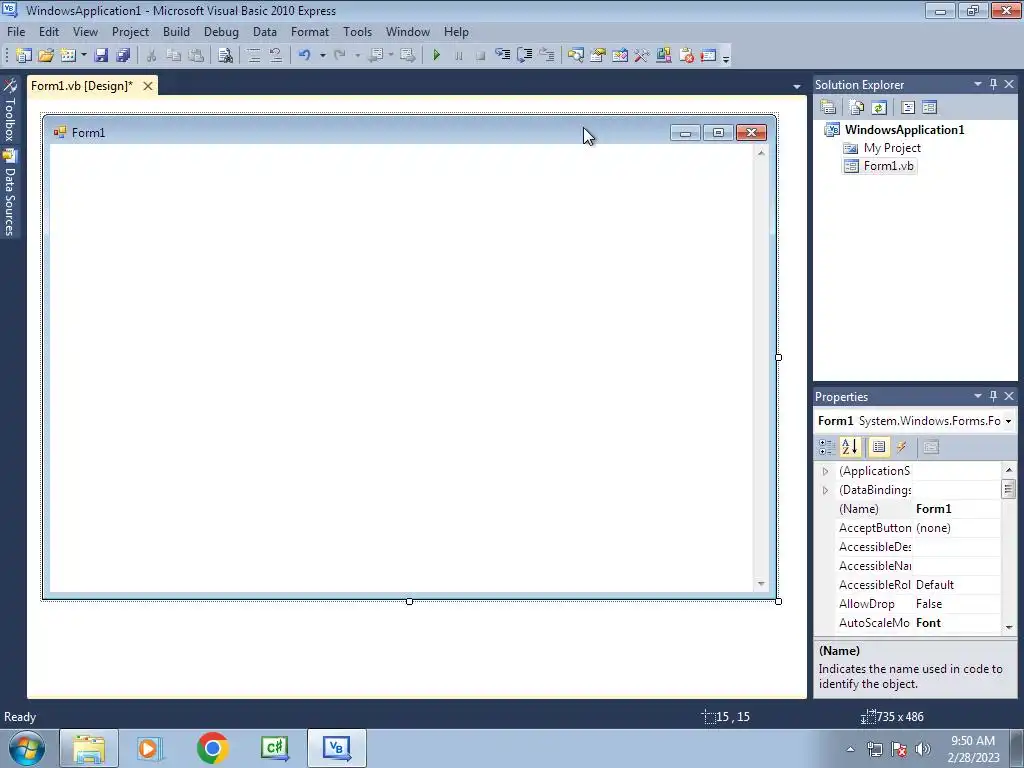Open active documents list dropdown arrow
This screenshot has height=768, width=1024.
pyautogui.click(x=797, y=86)
